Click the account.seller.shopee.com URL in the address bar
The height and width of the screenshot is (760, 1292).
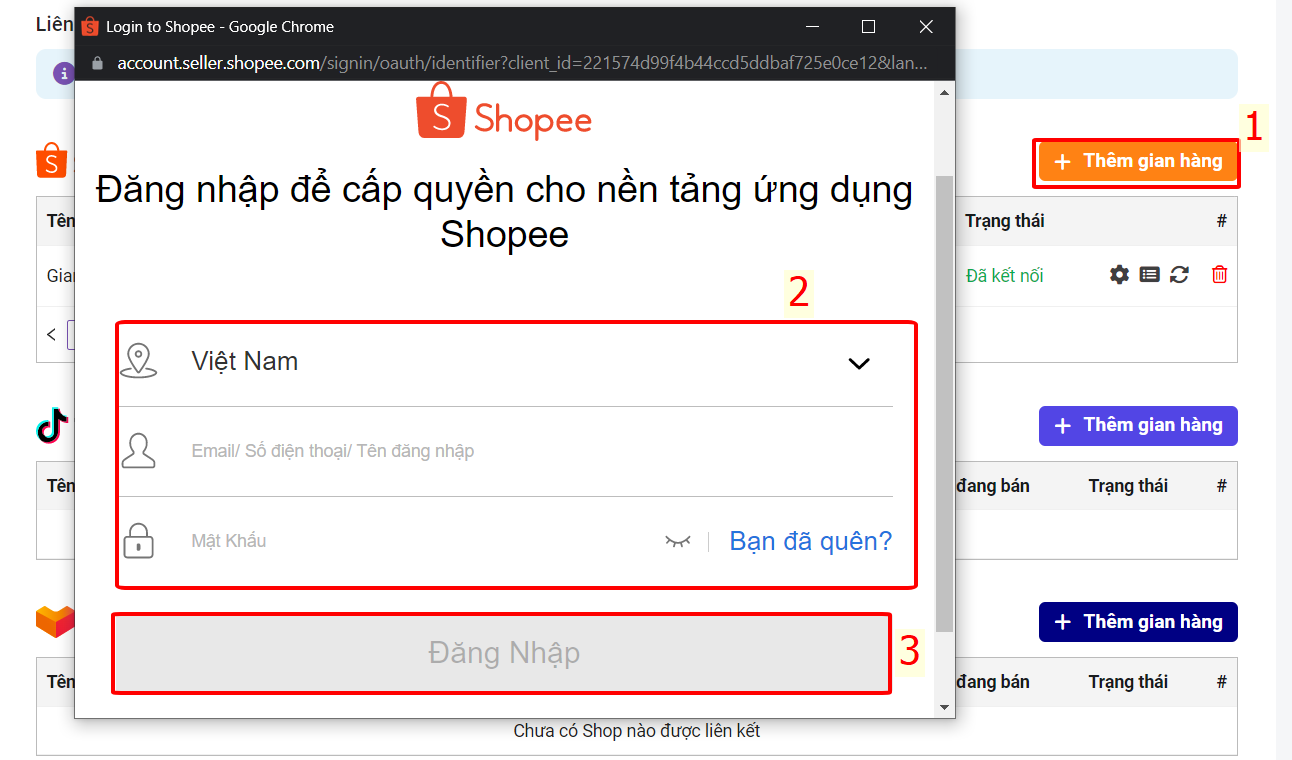tap(523, 63)
